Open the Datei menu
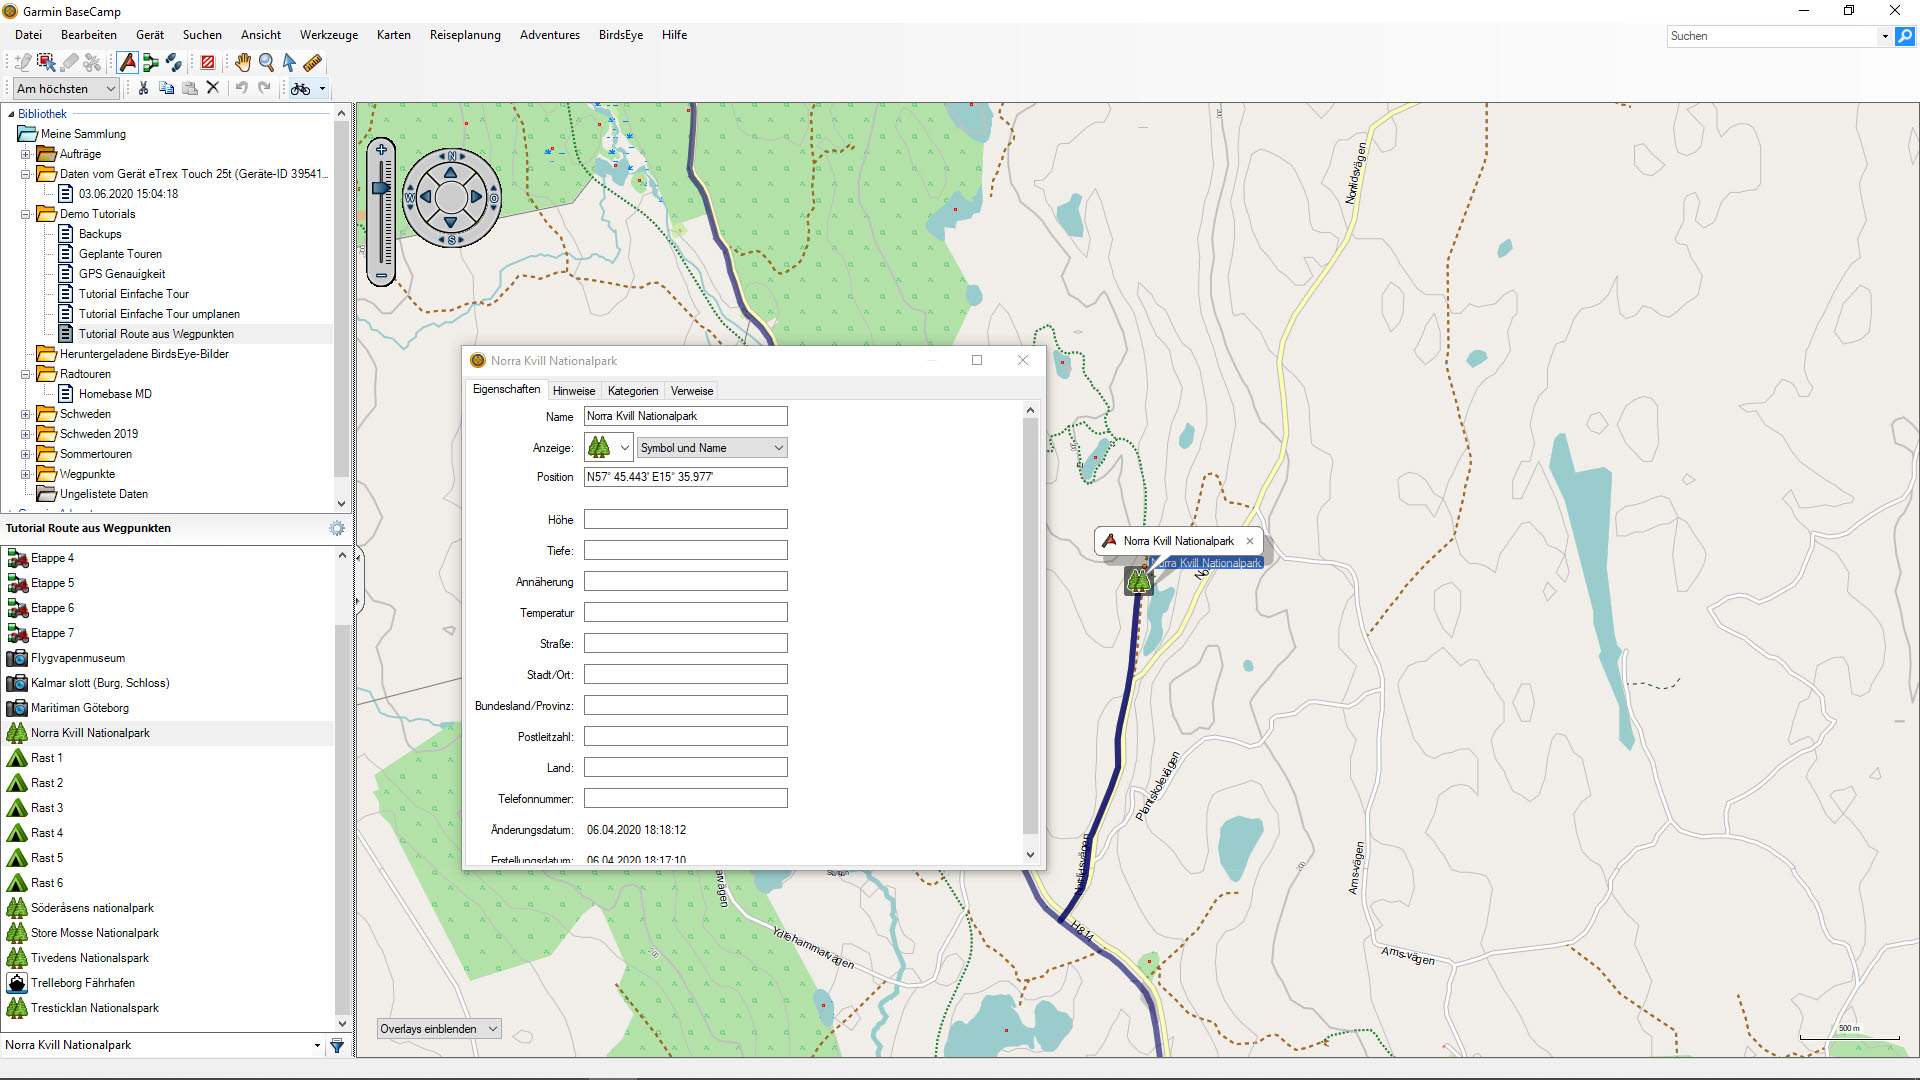1920x1080 pixels. coord(28,35)
